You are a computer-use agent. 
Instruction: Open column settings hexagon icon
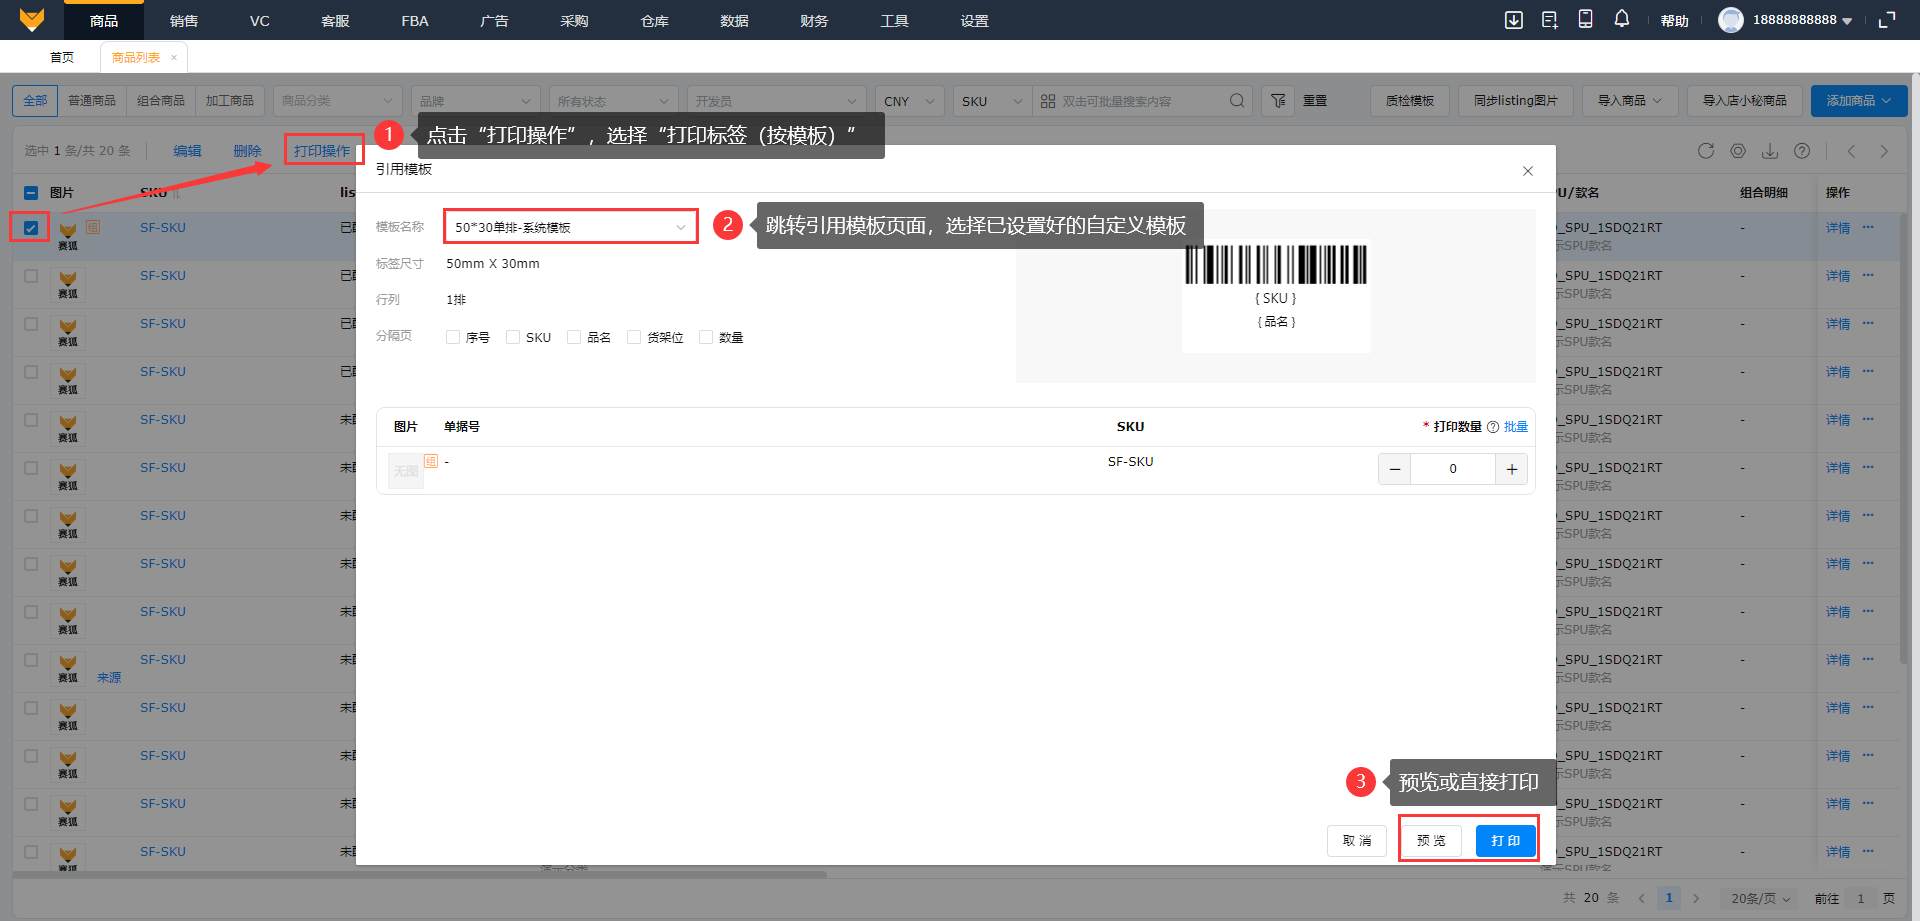tap(1738, 151)
